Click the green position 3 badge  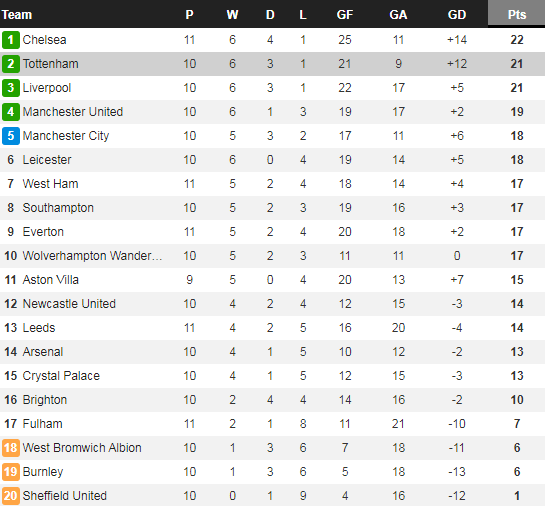[x=10, y=88]
